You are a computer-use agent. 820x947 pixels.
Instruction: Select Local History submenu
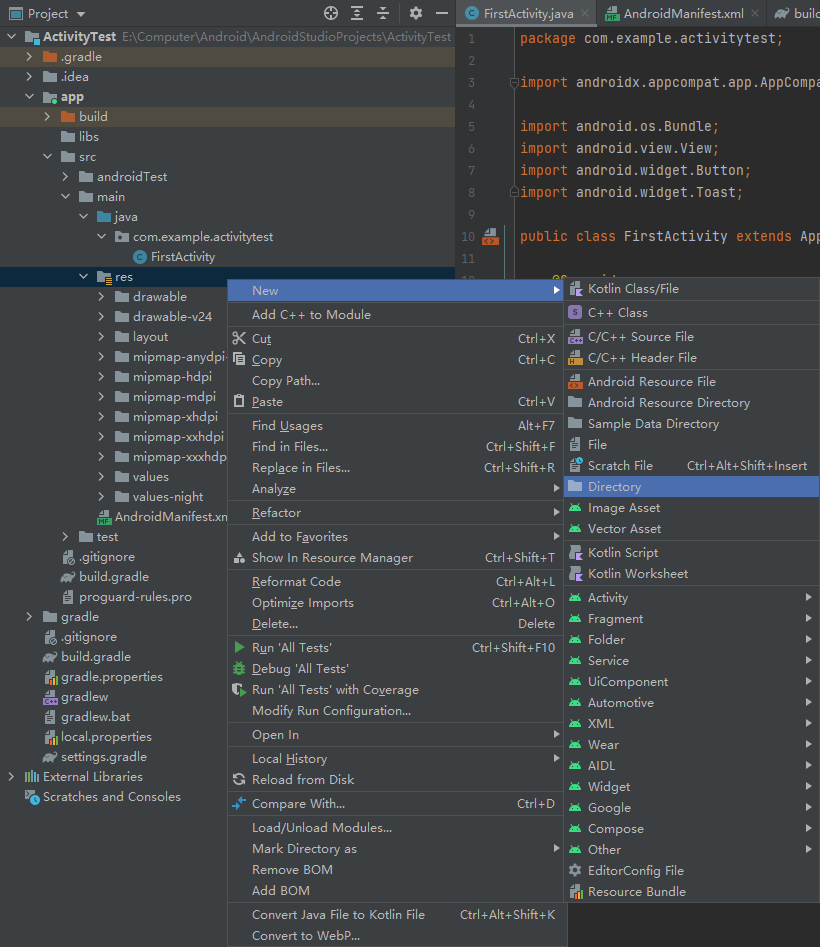pos(395,759)
